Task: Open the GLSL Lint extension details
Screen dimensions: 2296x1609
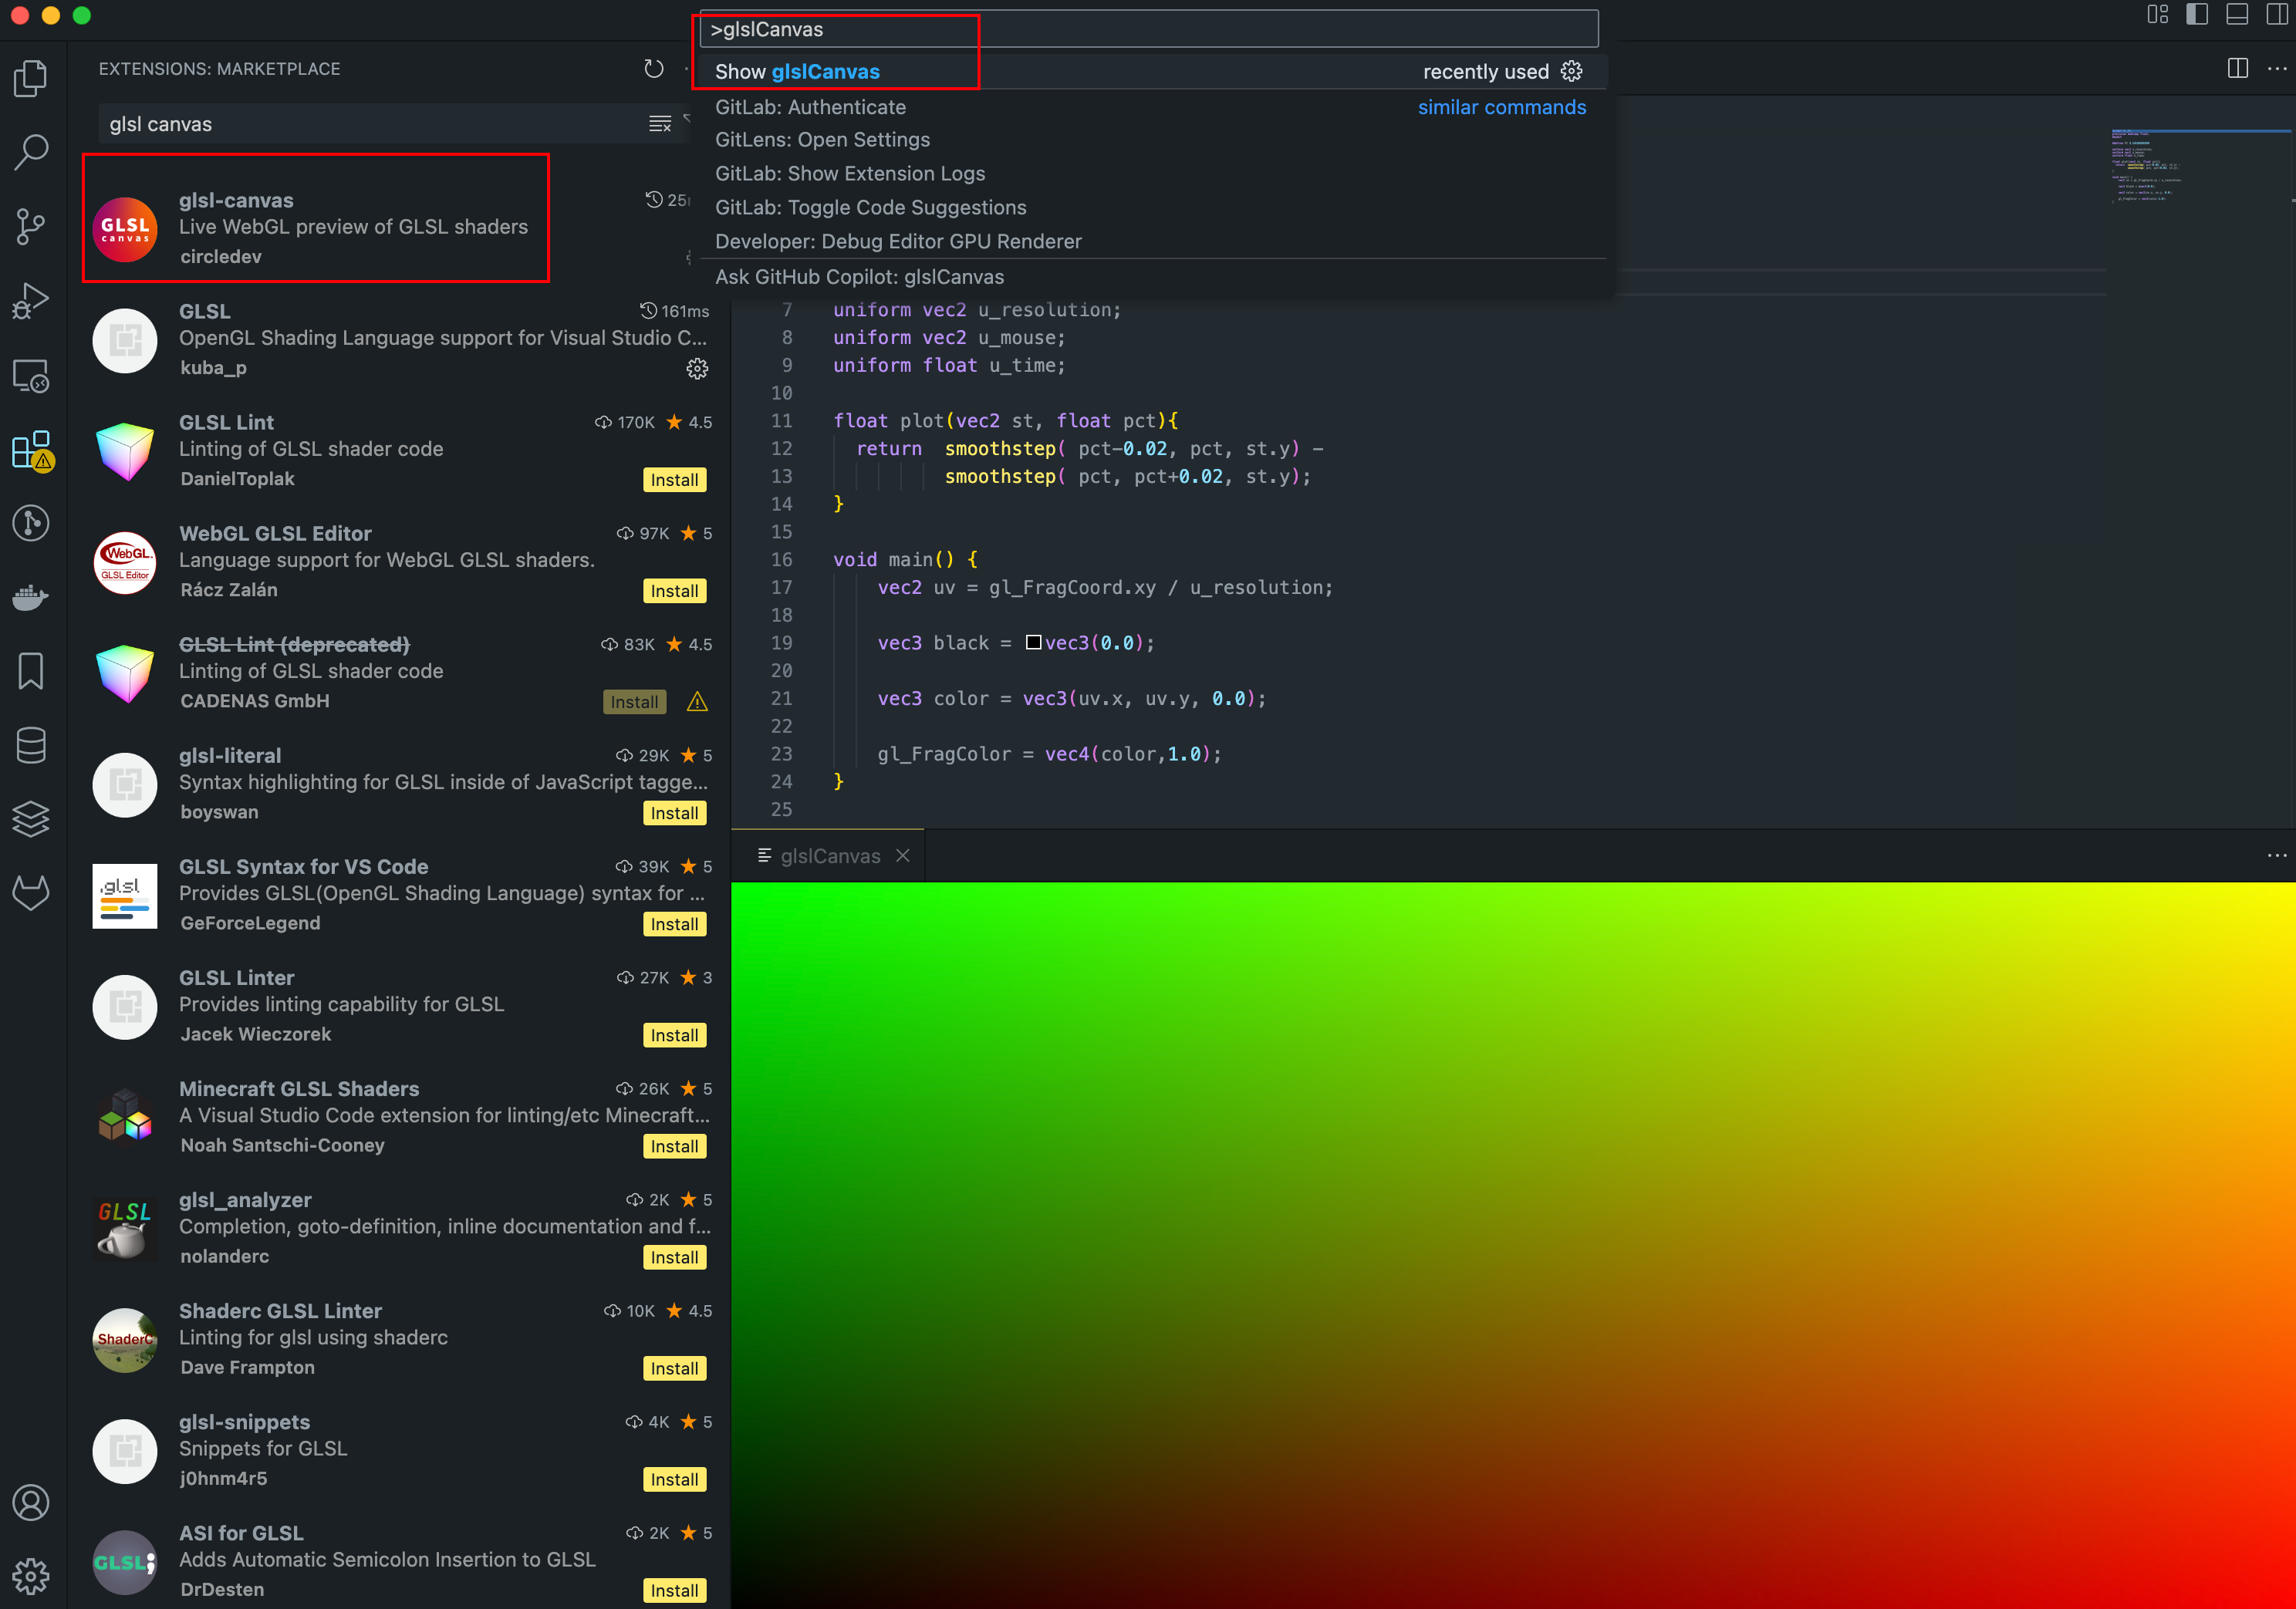Action: point(400,451)
